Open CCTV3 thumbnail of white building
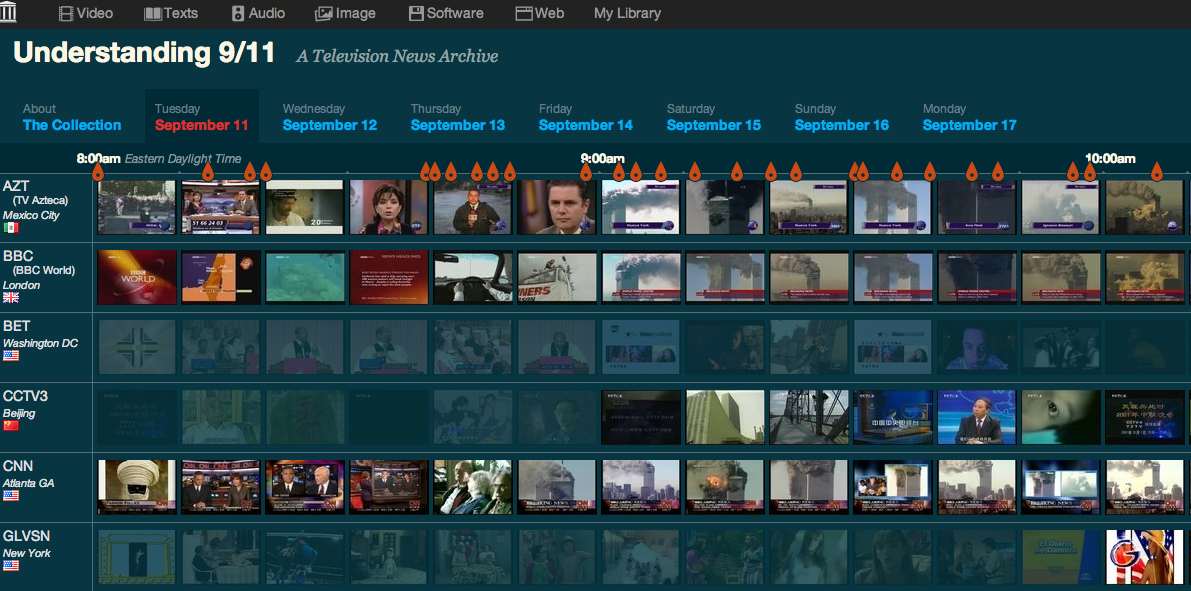The width and height of the screenshot is (1191, 591). [x=725, y=417]
